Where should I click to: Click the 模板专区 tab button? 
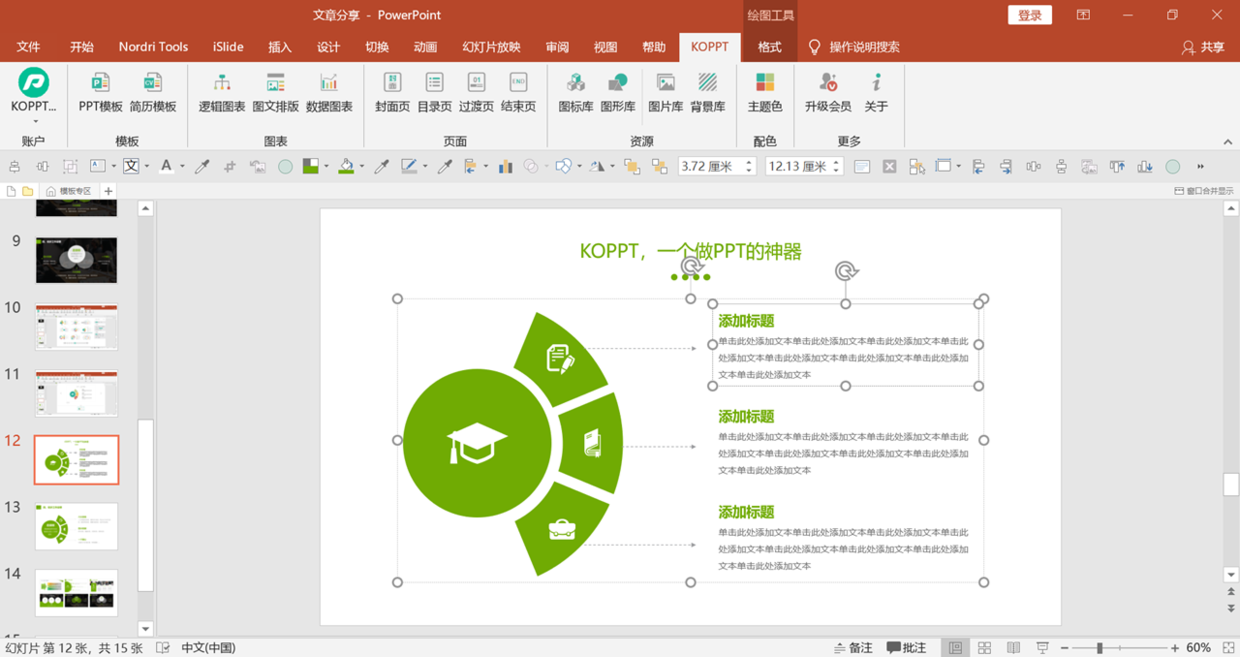(68, 191)
